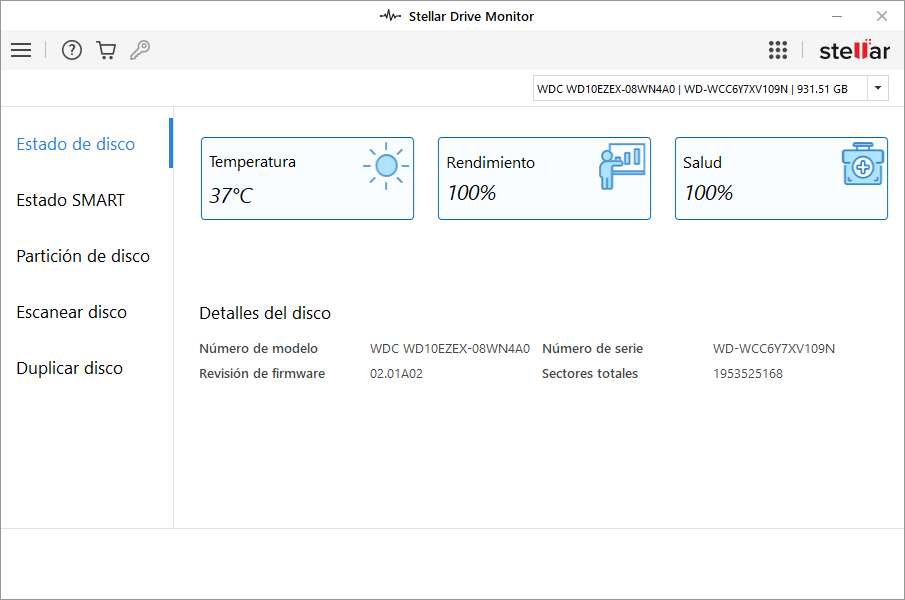Image resolution: width=905 pixels, height=600 pixels.
Task: Click the sun temperature icon
Action: coord(385,165)
